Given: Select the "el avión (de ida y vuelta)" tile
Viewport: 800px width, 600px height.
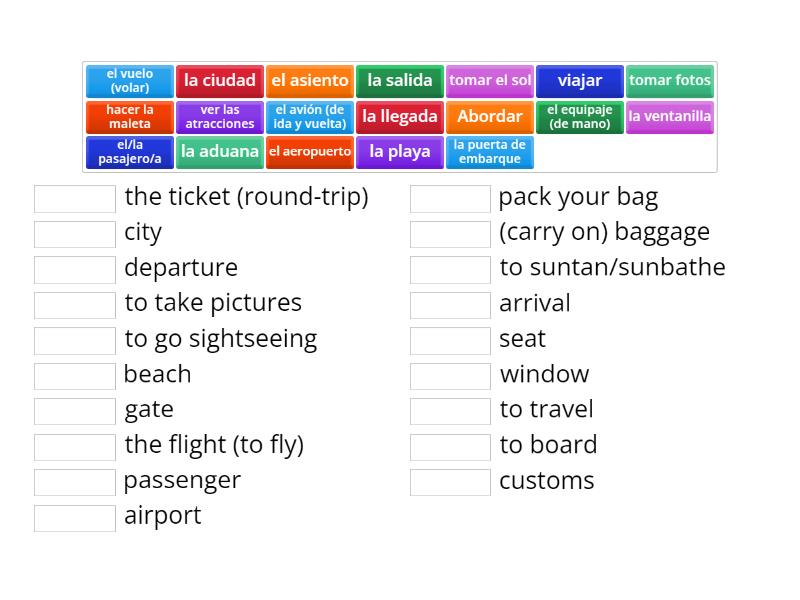Looking at the screenshot, I should point(310,117).
